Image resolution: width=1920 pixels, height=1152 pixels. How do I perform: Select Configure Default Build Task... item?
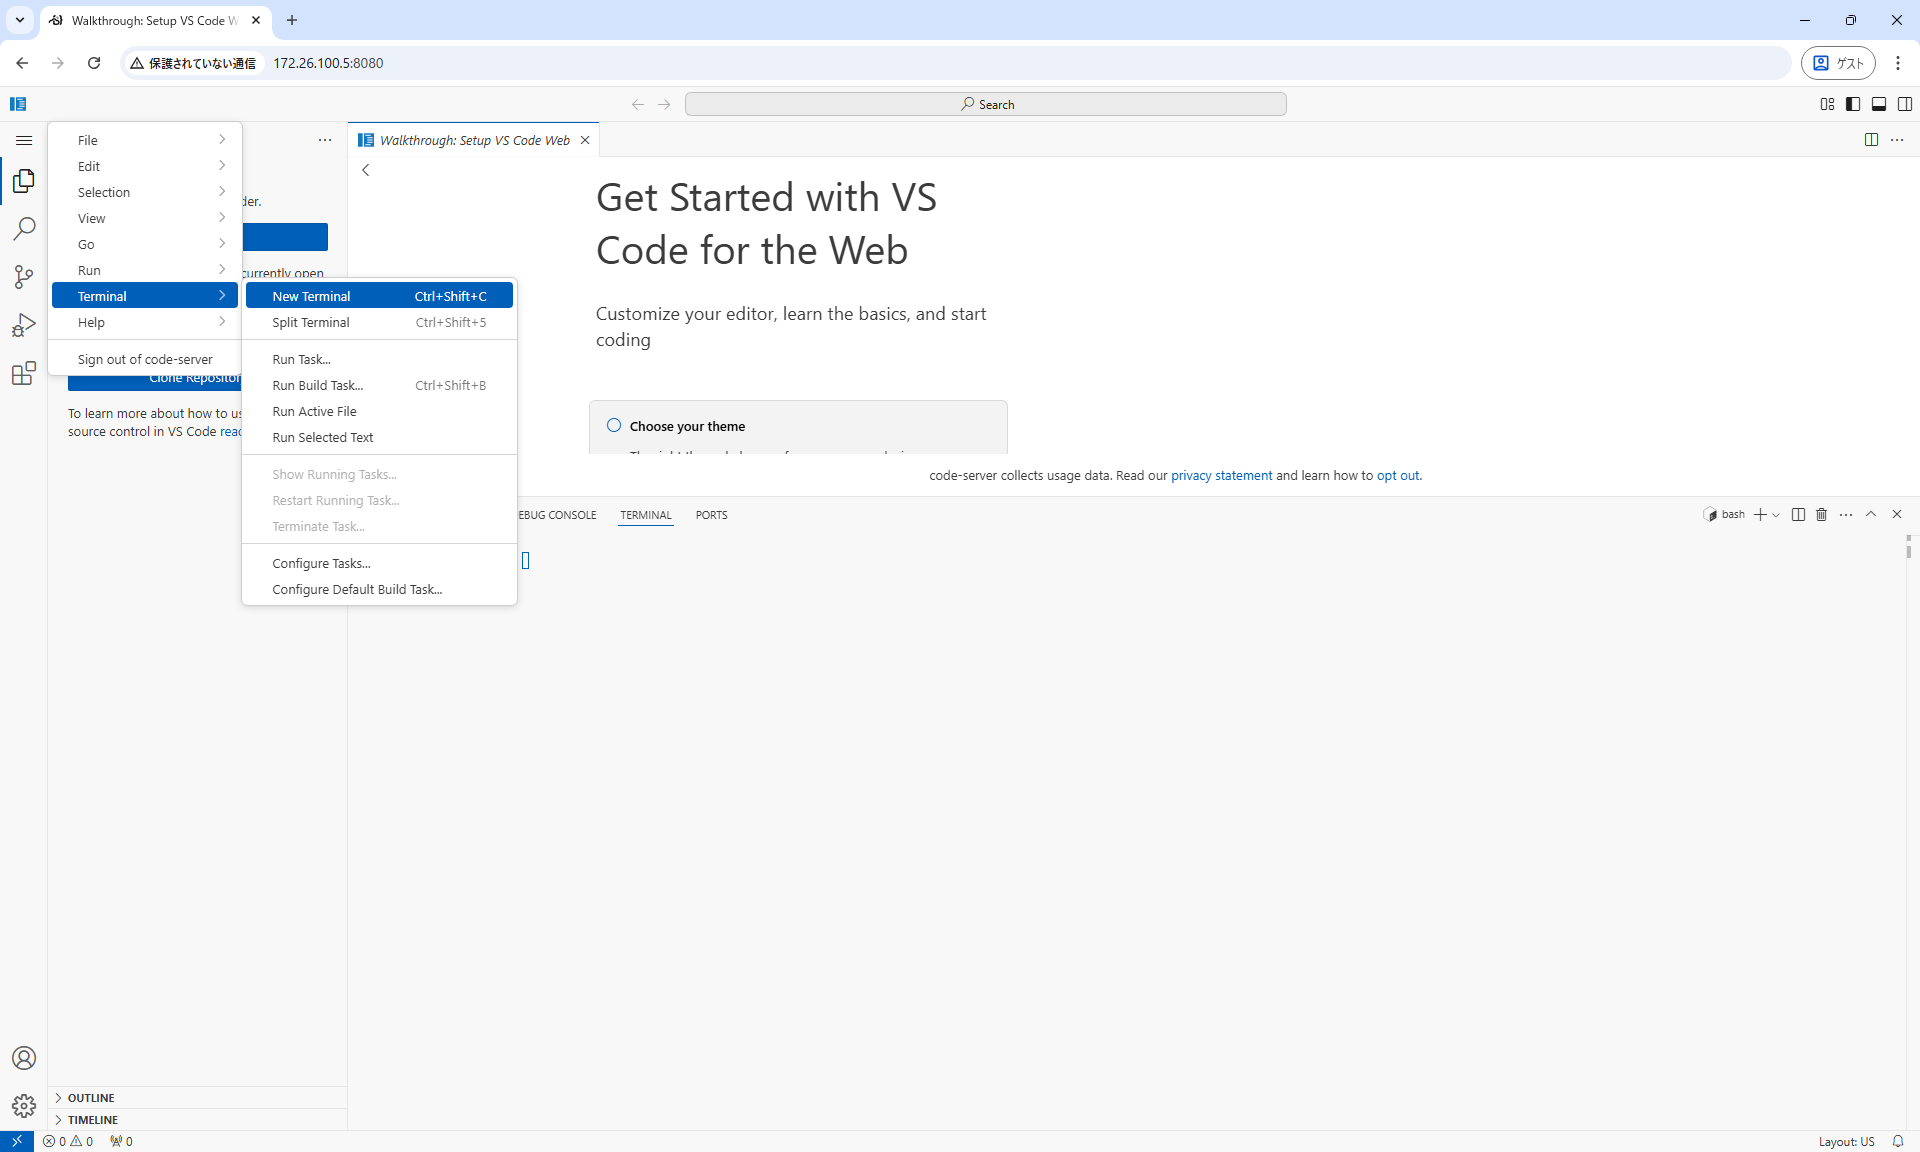(379, 589)
